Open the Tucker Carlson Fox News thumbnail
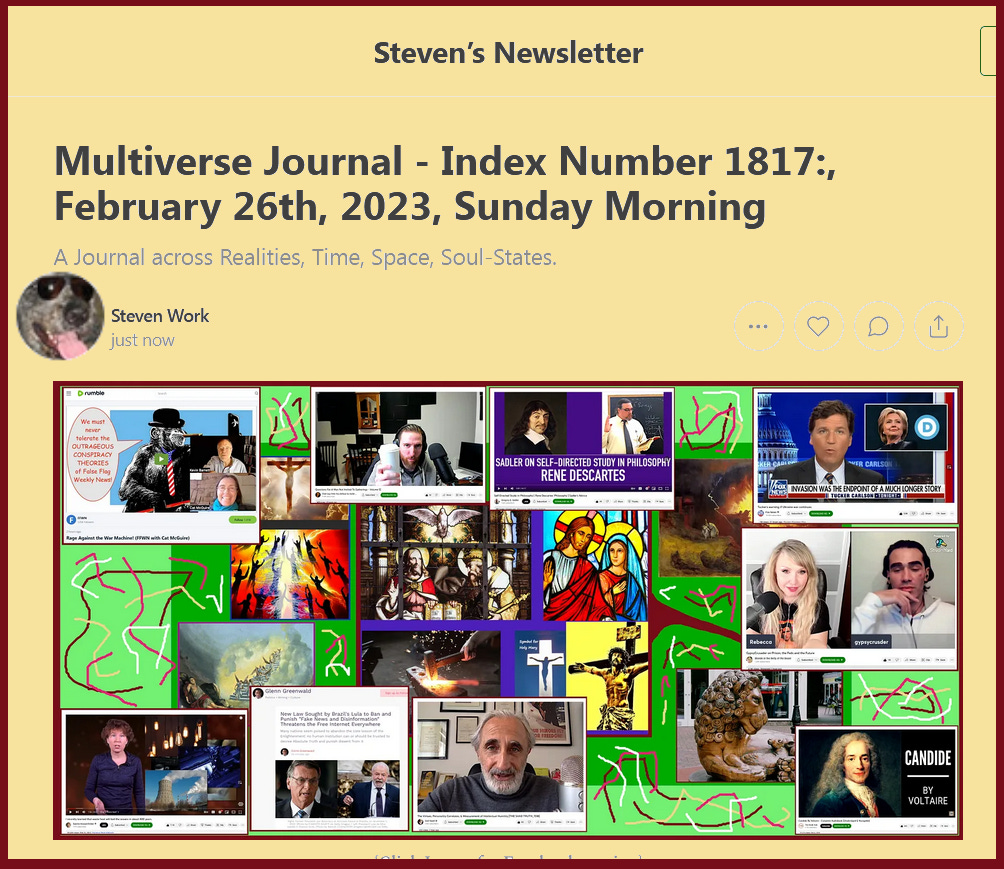Image resolution: width=1004 pixels, height=869 pixels. [x=856, y=455]
